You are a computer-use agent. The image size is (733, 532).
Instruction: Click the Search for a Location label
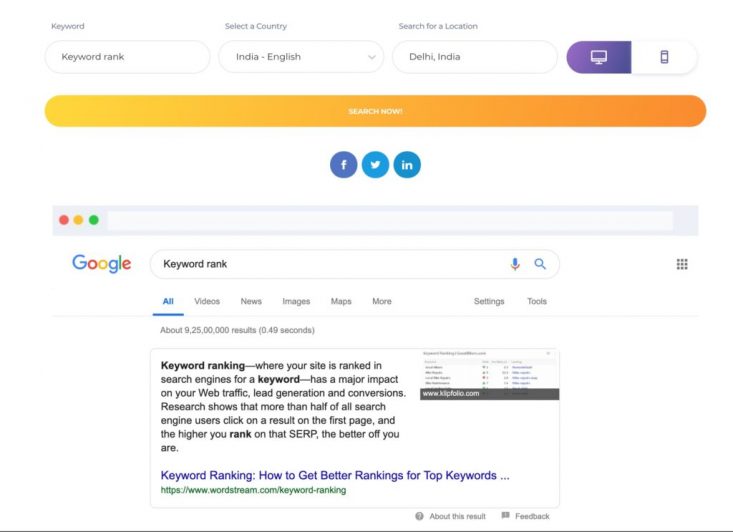438,26
